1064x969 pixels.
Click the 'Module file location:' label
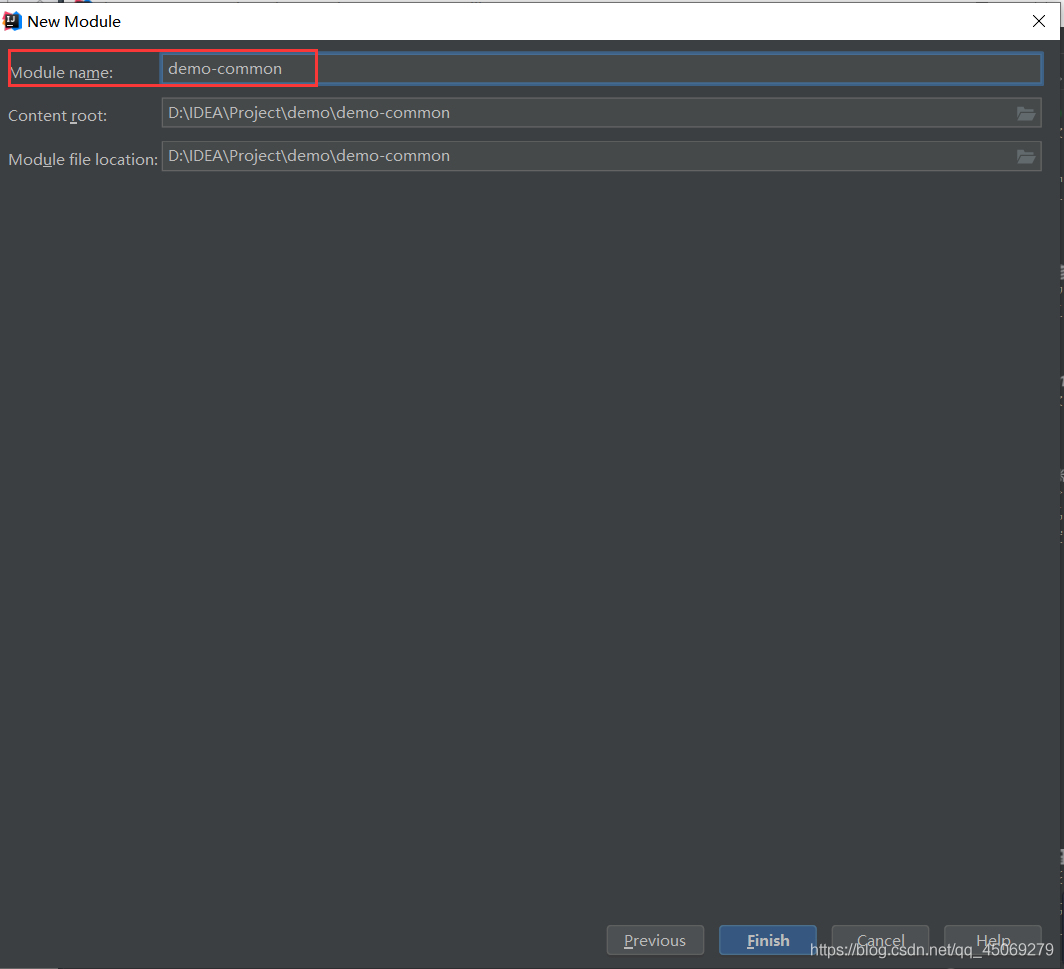83,159
